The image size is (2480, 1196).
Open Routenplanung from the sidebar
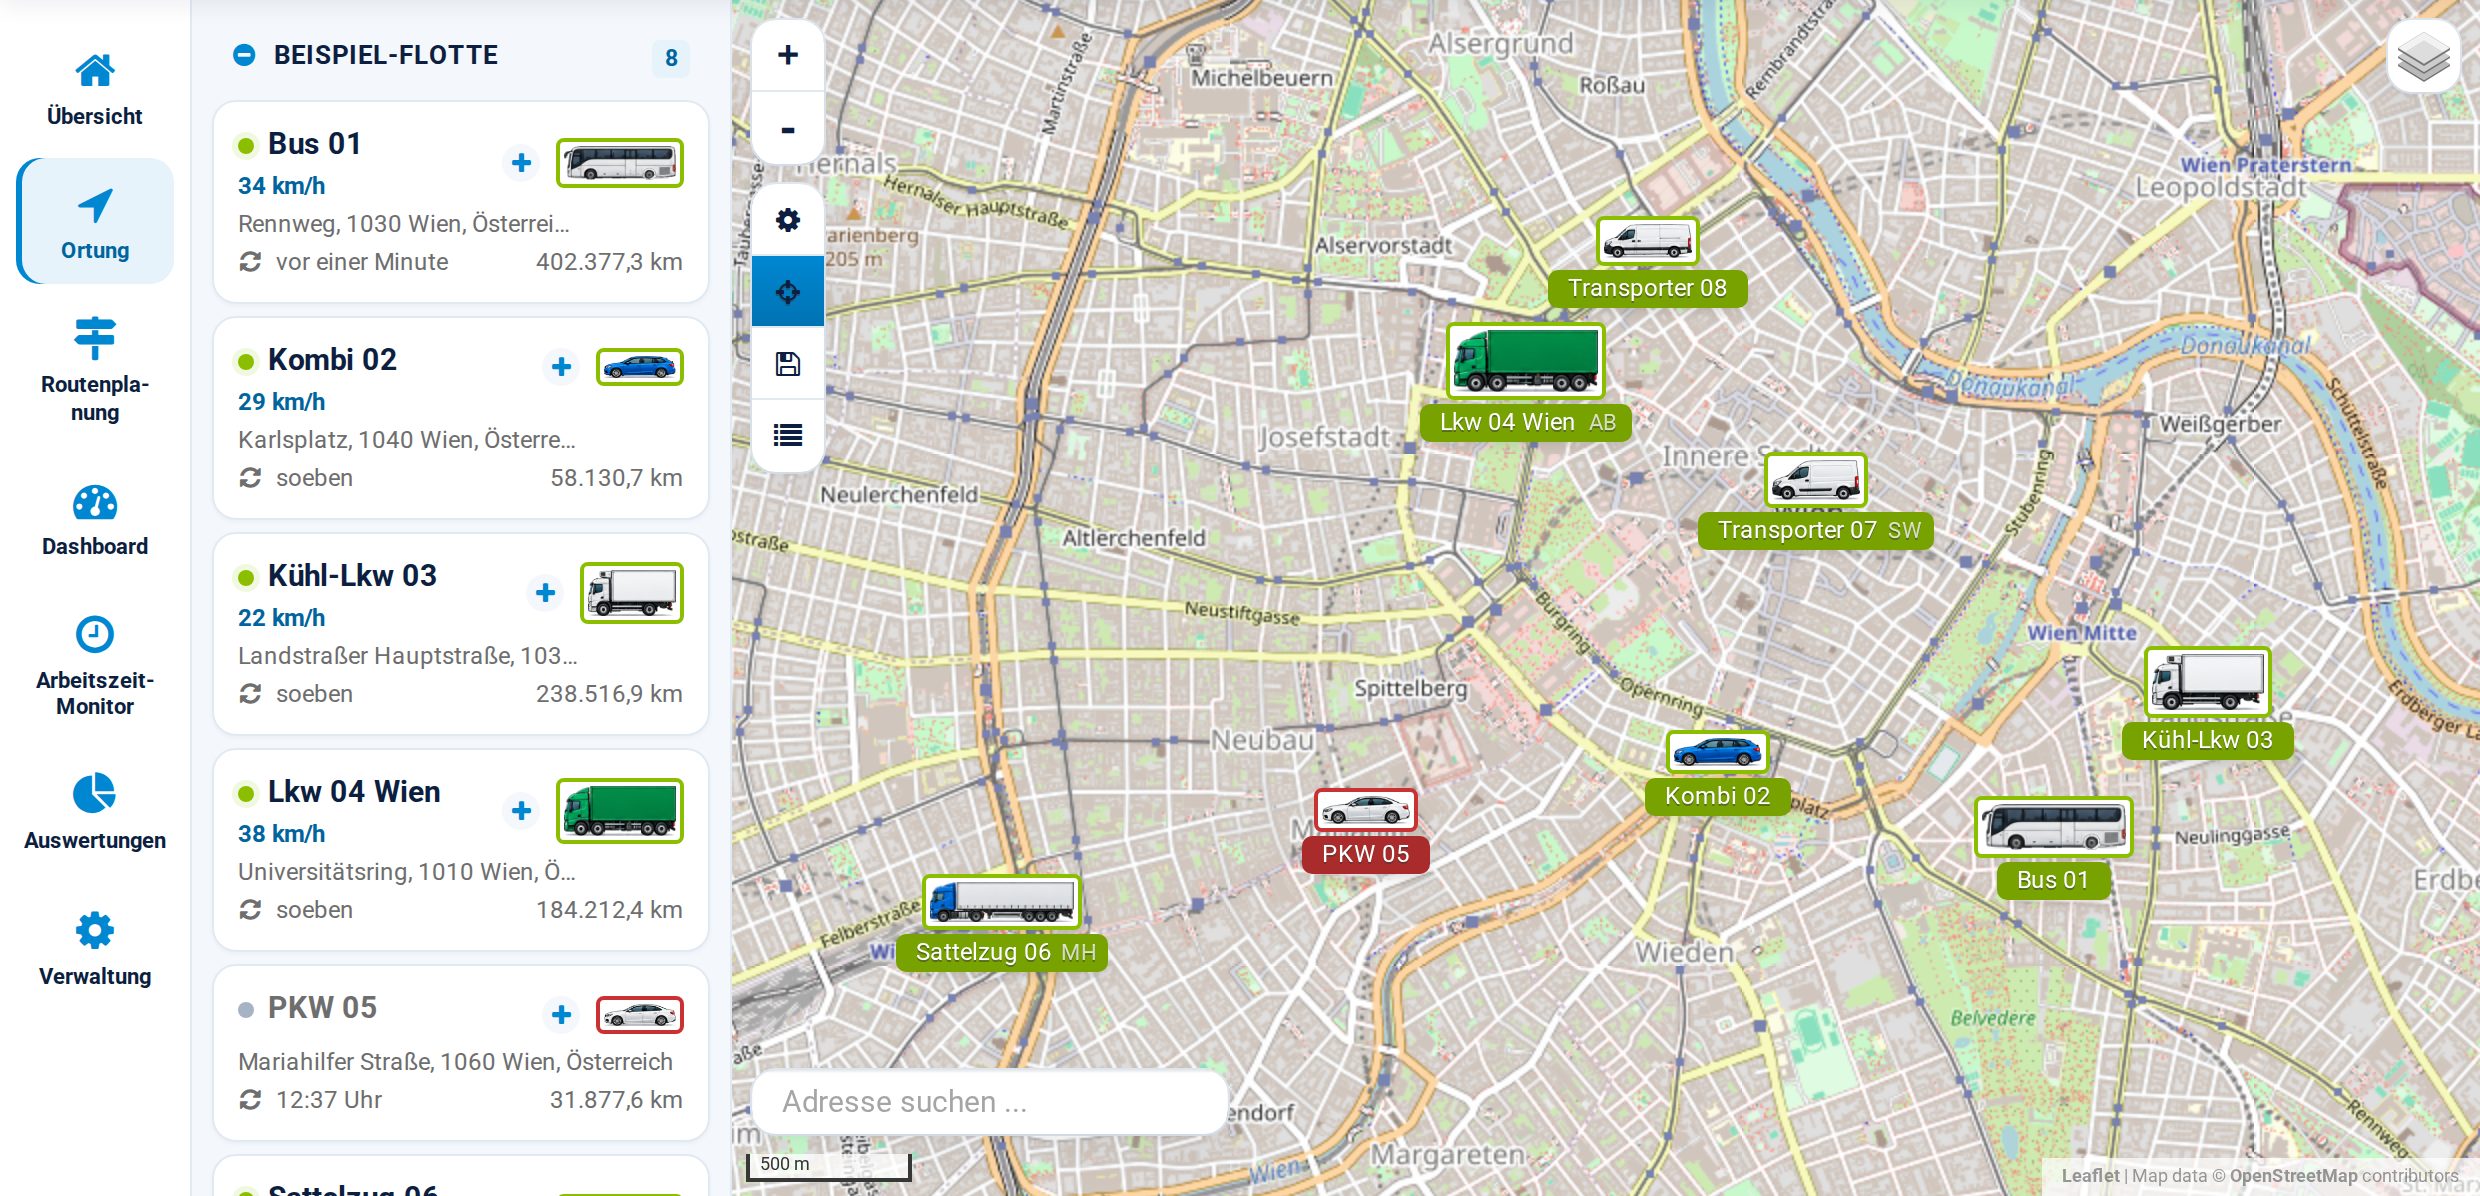click(95, 369)
